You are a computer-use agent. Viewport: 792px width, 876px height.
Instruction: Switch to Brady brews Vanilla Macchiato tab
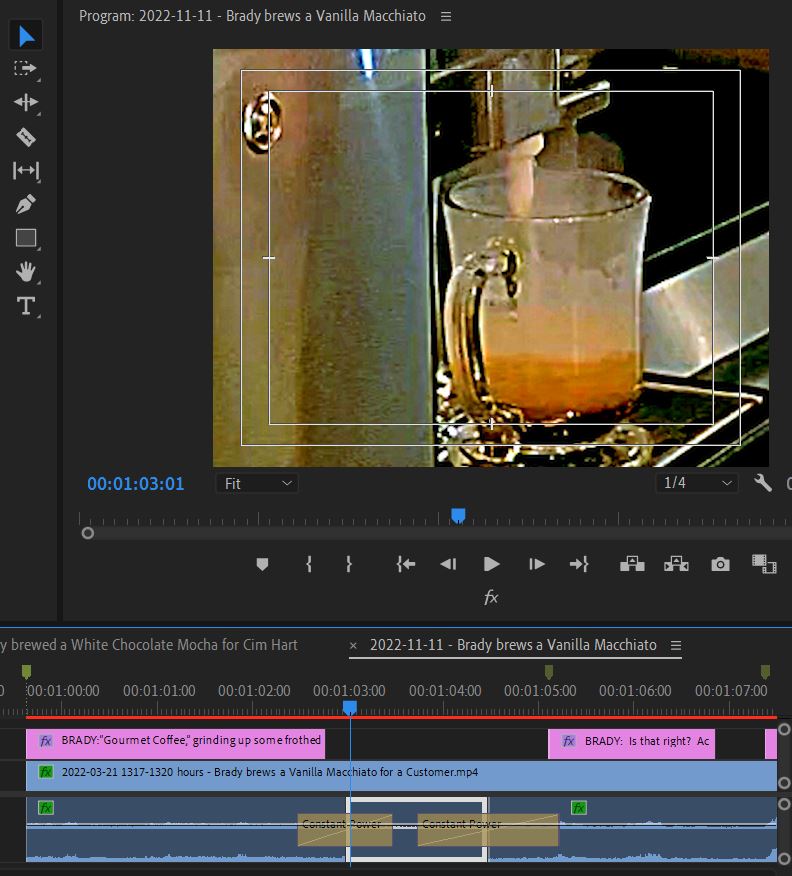point(513,645)
